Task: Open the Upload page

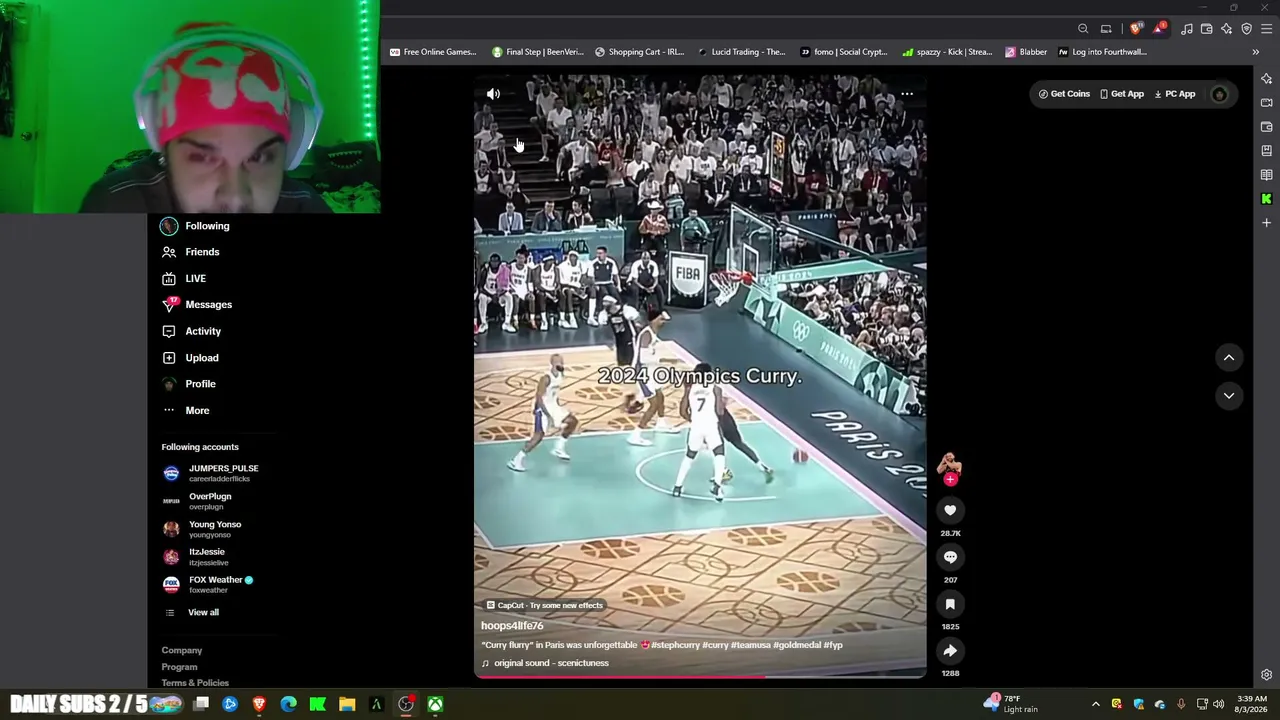Action: (x=190, y=358)
